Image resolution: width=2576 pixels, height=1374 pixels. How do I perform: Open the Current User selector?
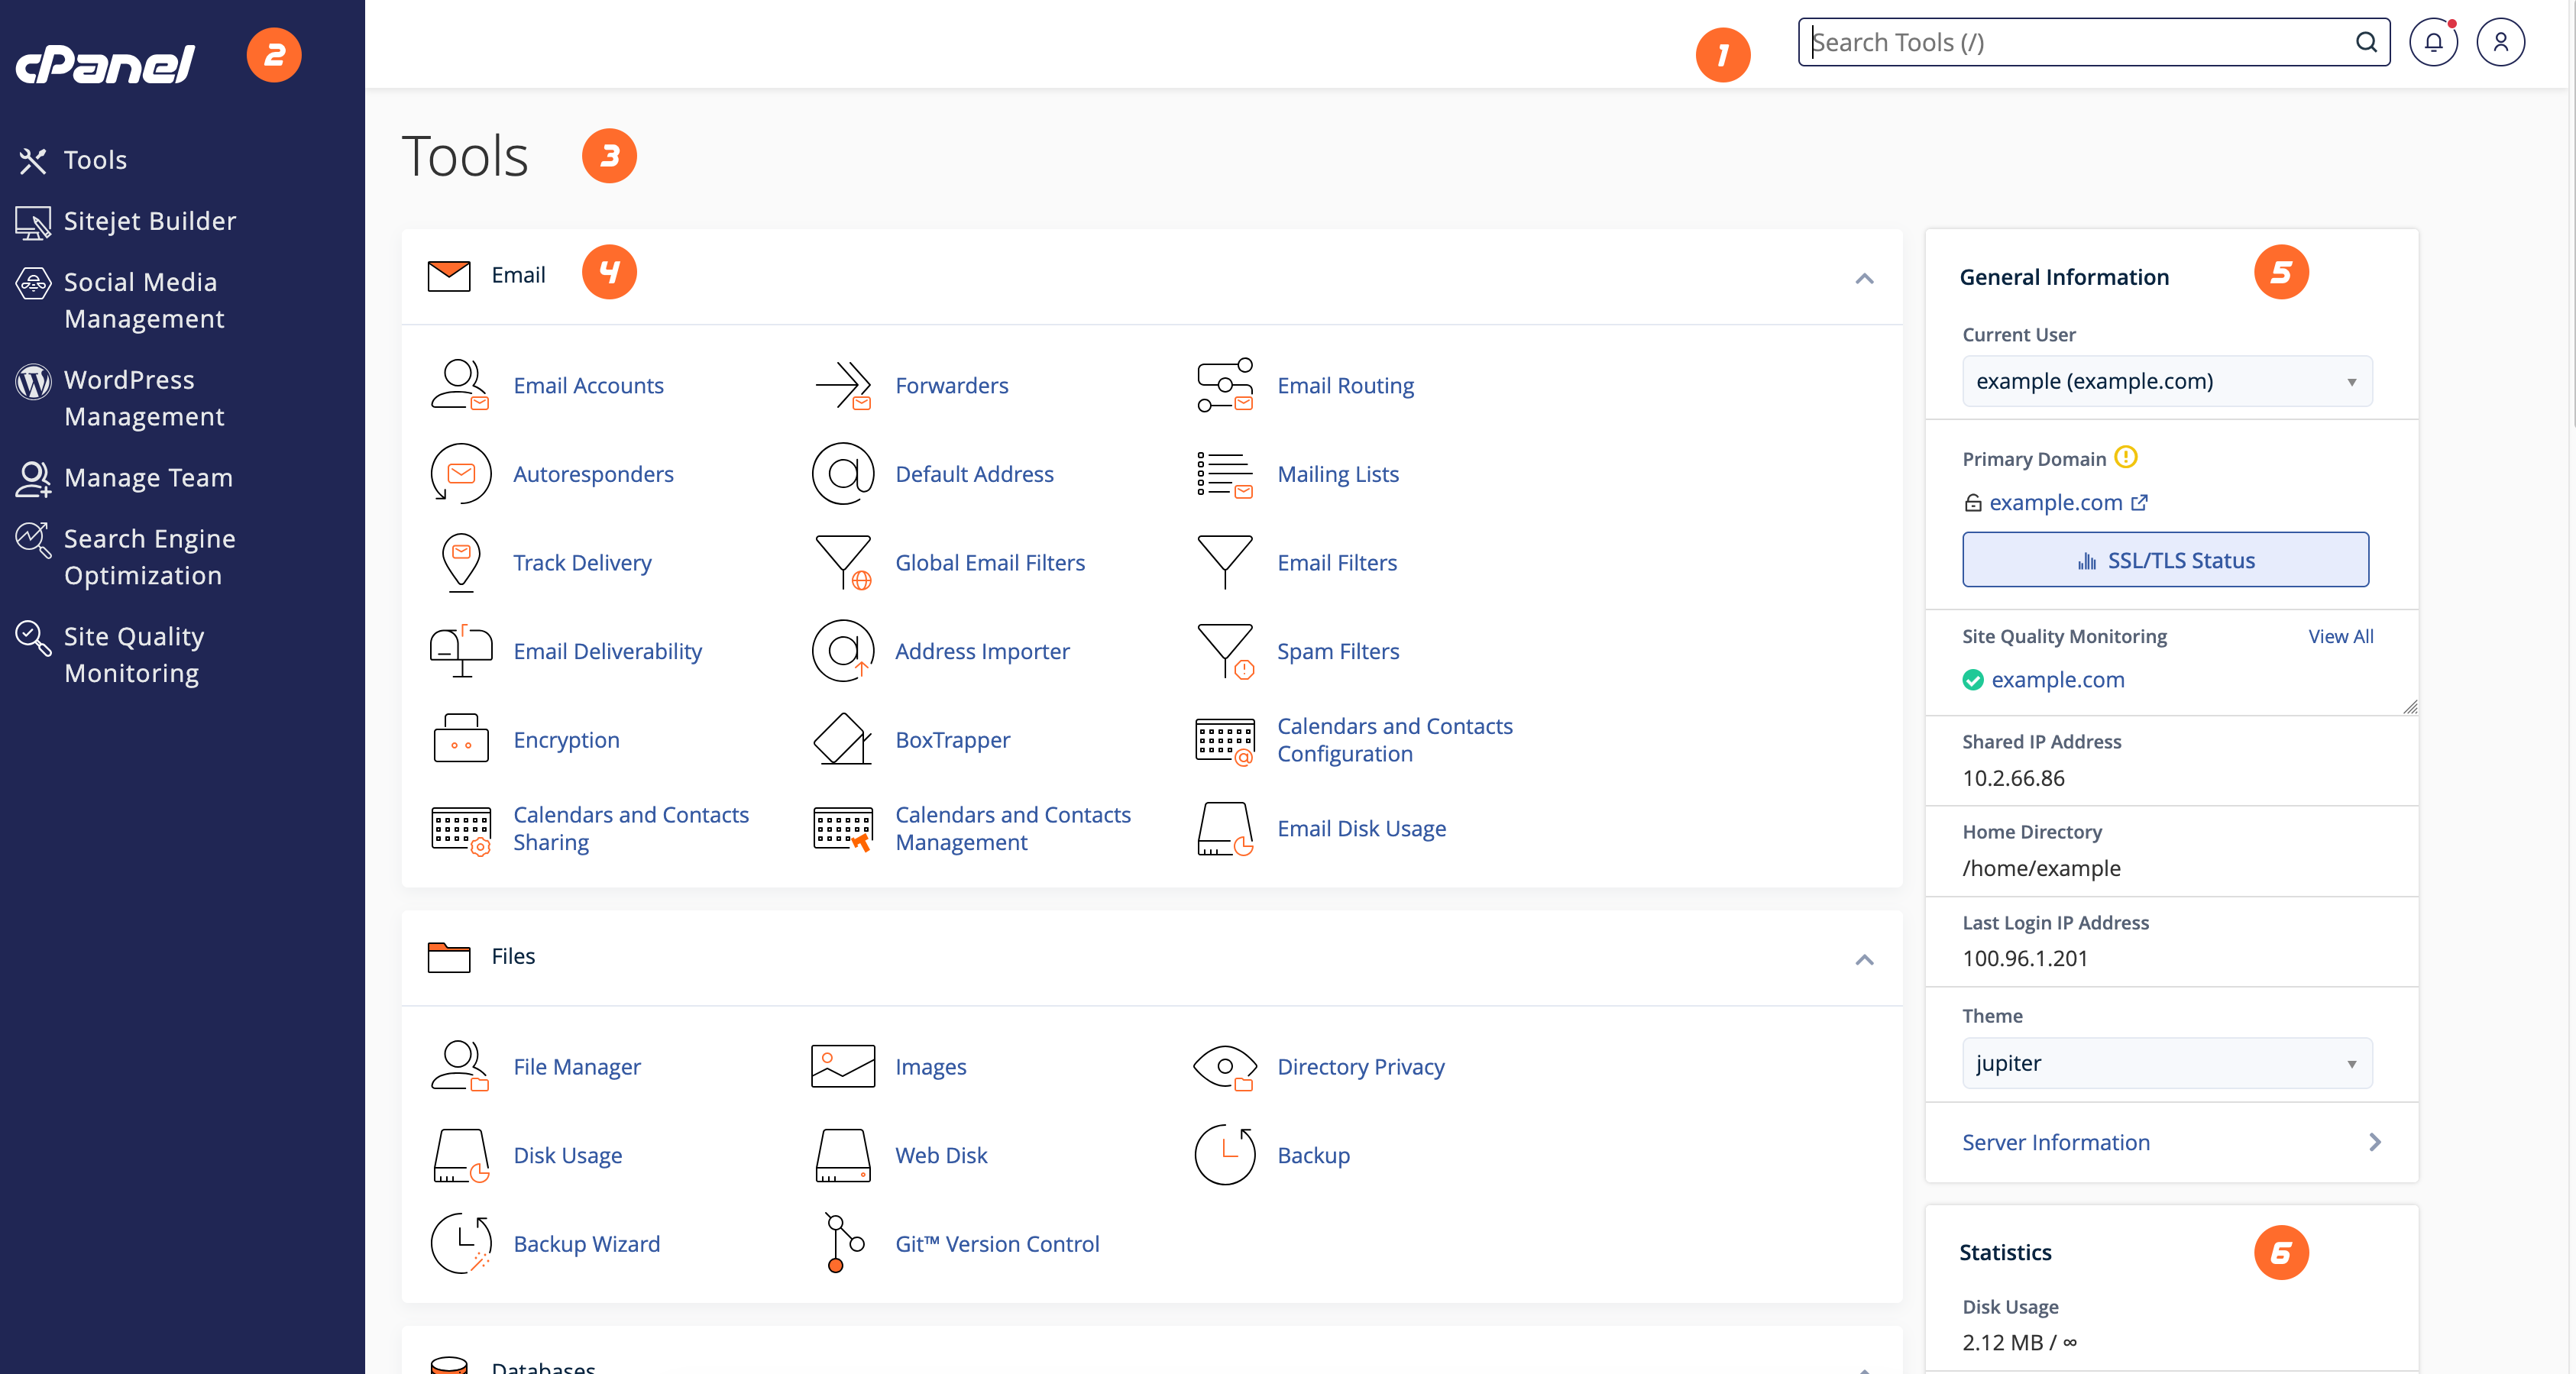coord(2166,381)
